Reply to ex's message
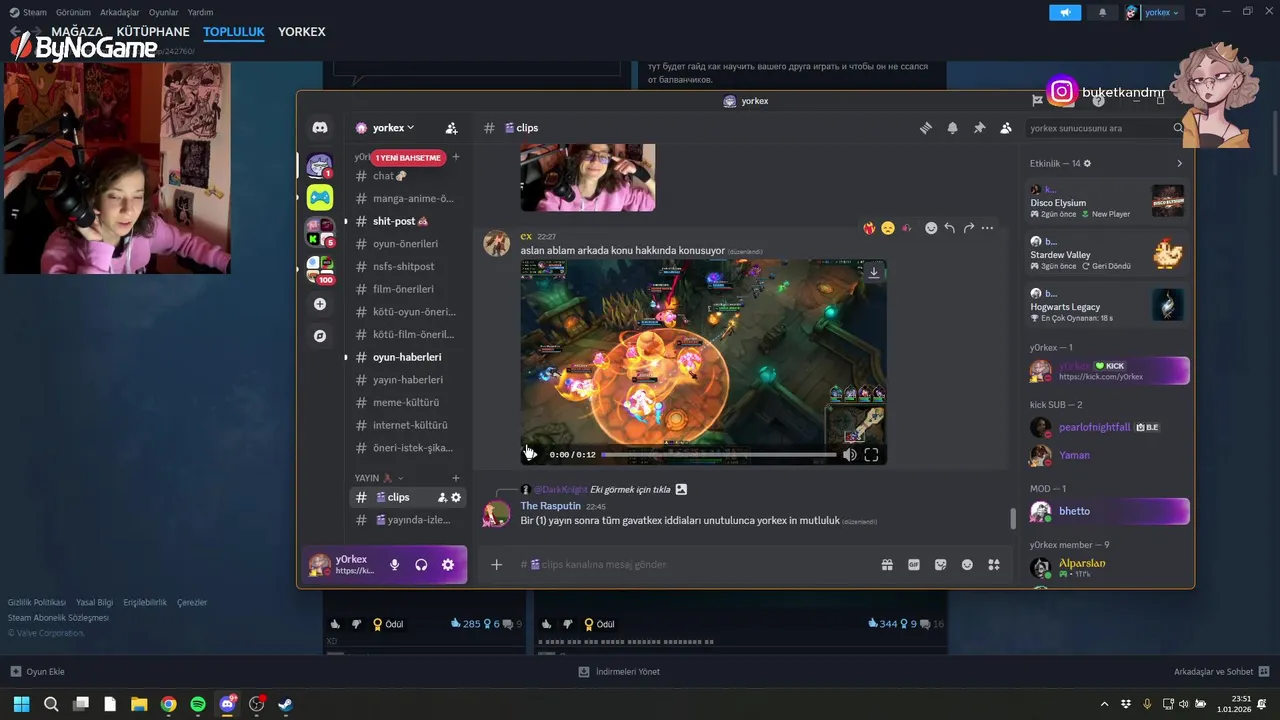The image size is (1280, 720). [x=950, y=228]
